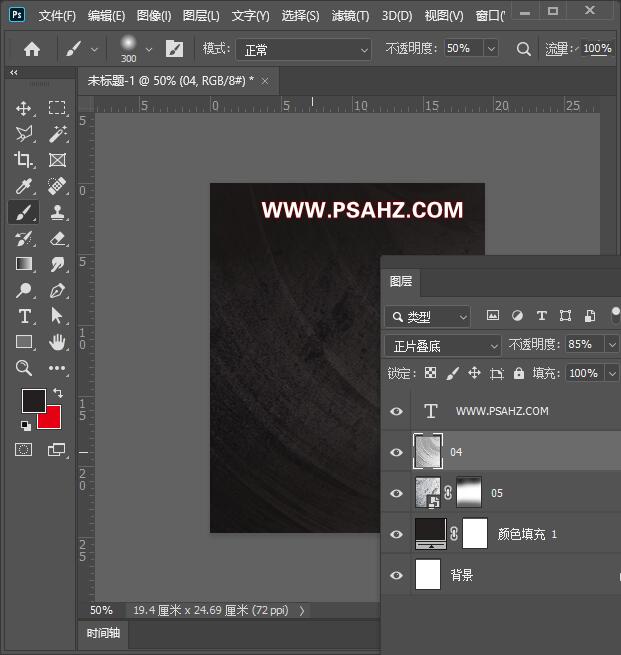This screenshot has width=621, height=655.
Task: Reset default foreground and background colors
Action: [25, 426]
